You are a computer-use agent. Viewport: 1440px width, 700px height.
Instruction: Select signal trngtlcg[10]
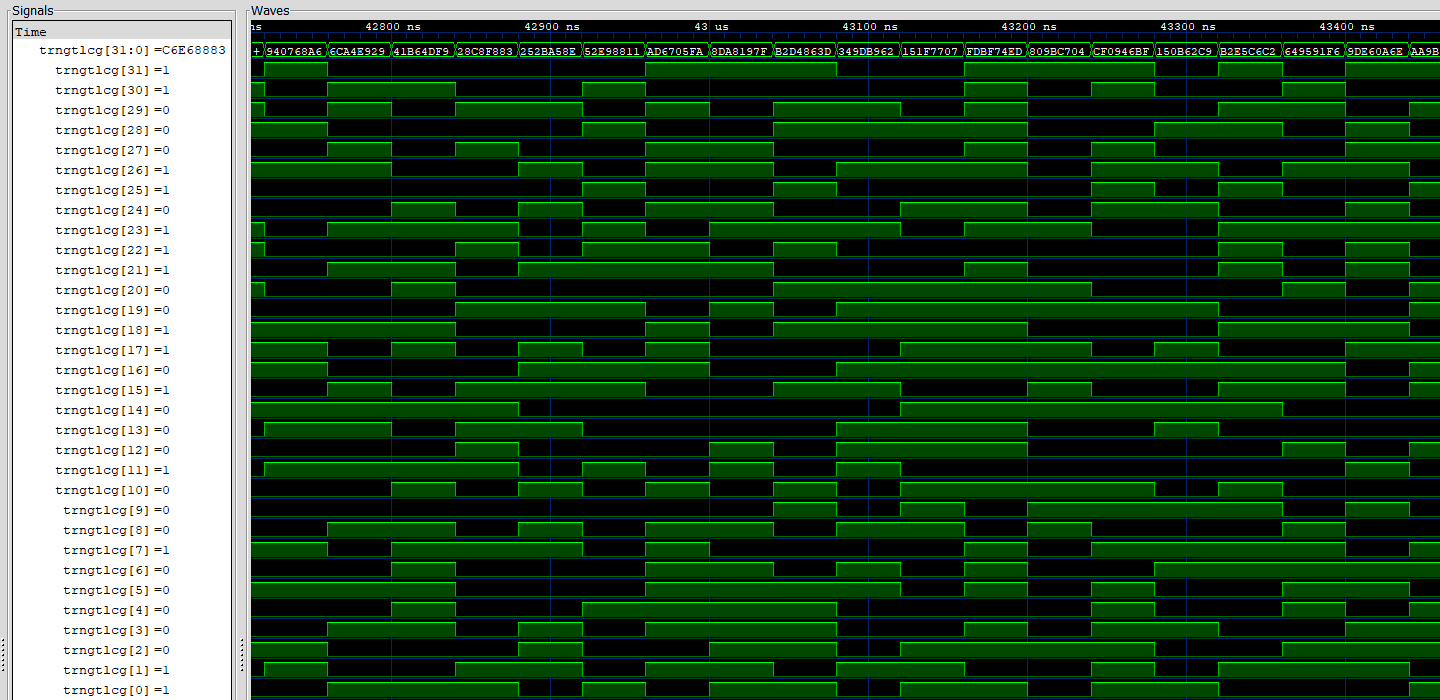112,490
